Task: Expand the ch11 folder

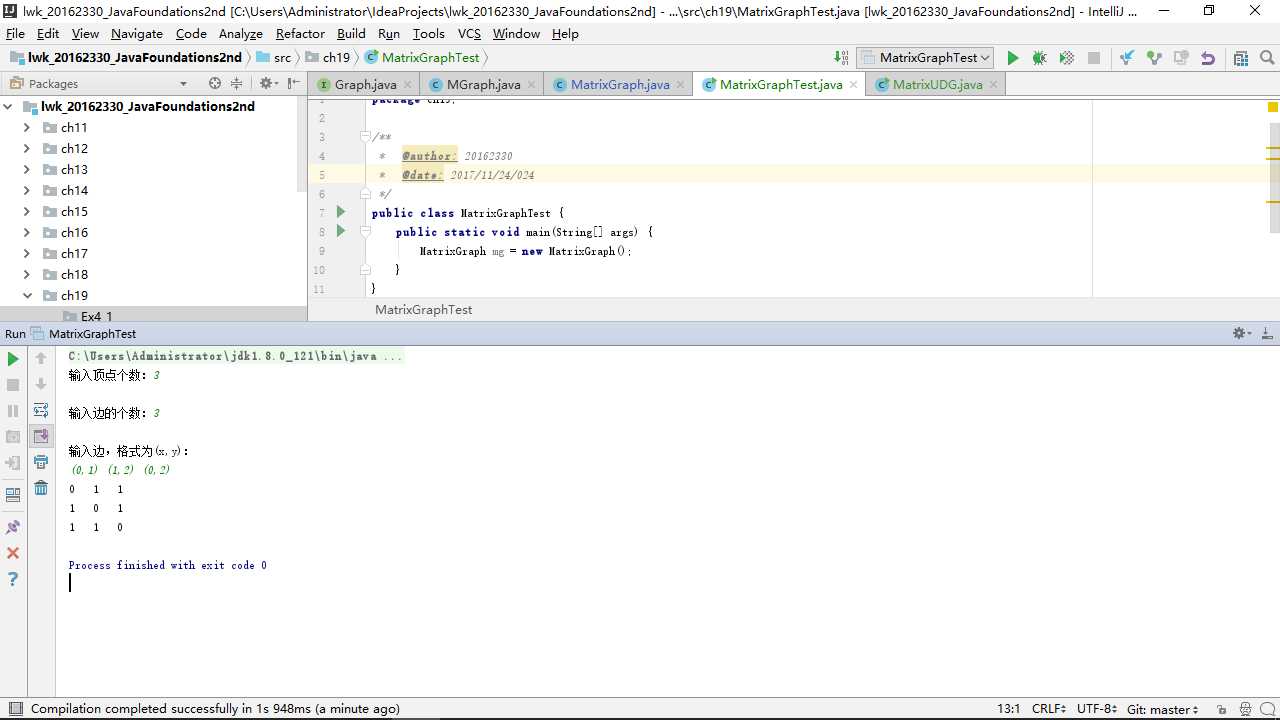Action: click(x=26, y=128)
